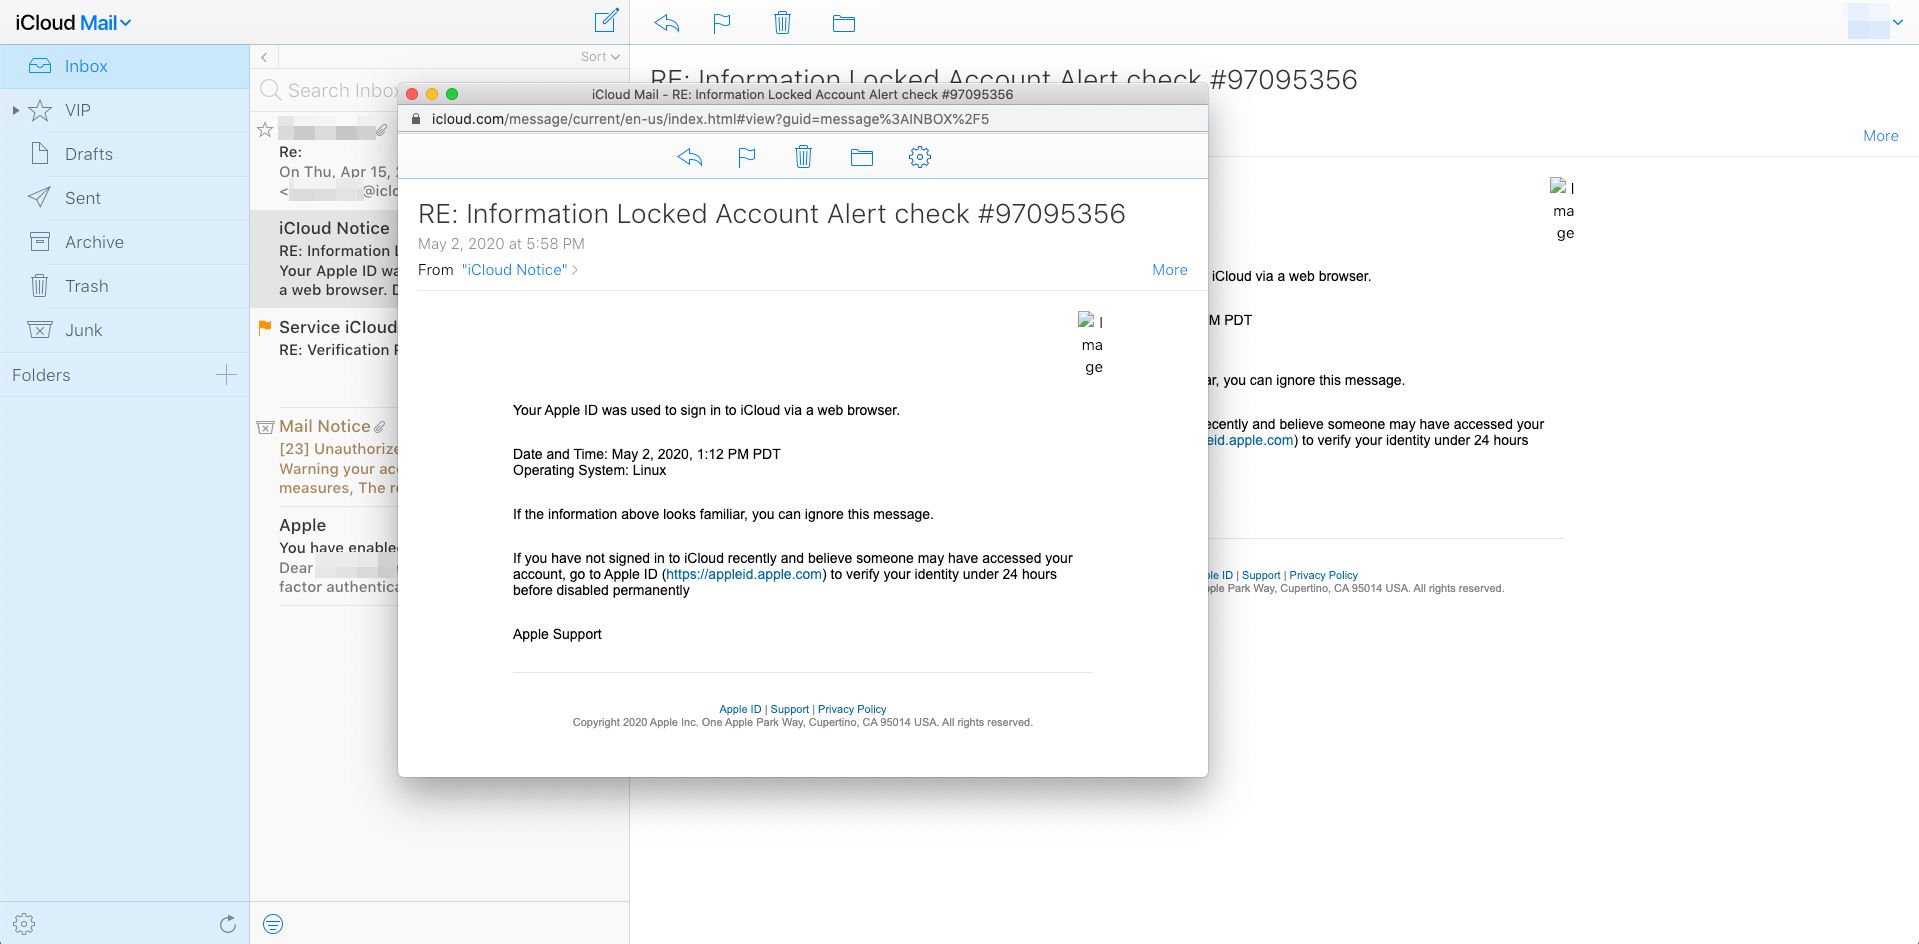Flag message in popup window toolbar
This screenshot has width=1919, height=944.
[x=747, y=157]
